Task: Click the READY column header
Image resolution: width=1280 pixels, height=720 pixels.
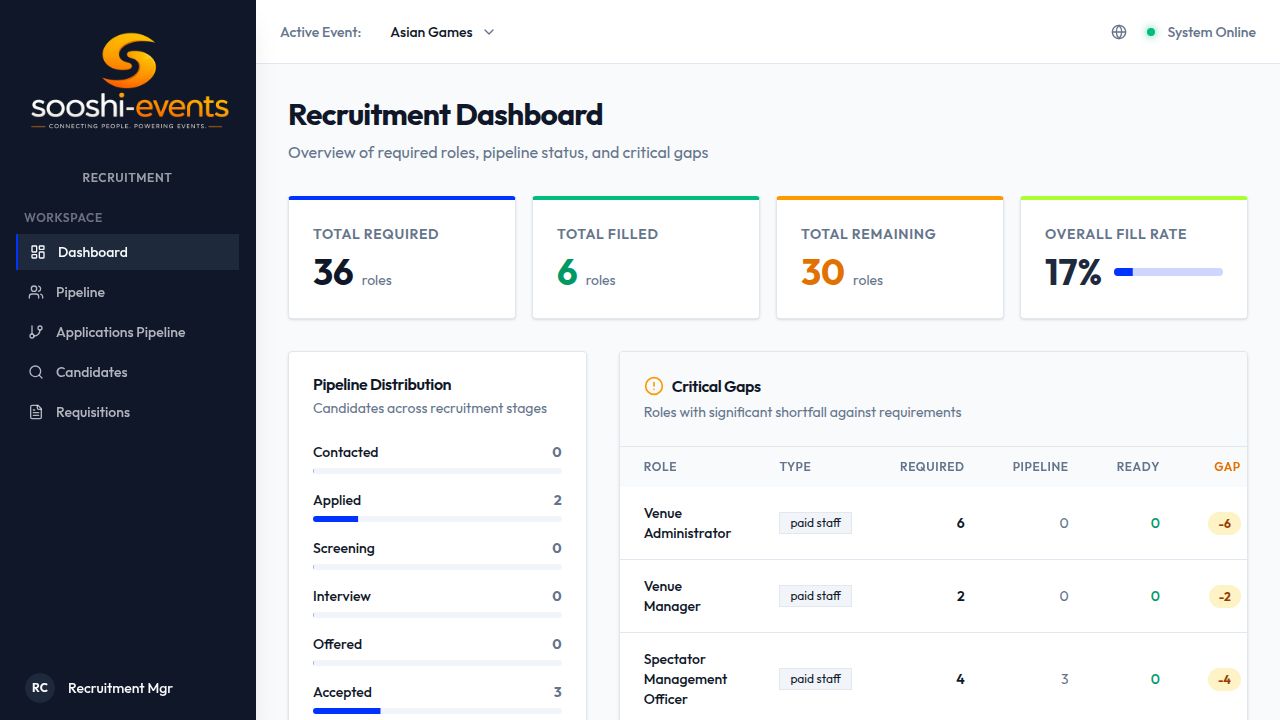Action: tap(1138, 467)
